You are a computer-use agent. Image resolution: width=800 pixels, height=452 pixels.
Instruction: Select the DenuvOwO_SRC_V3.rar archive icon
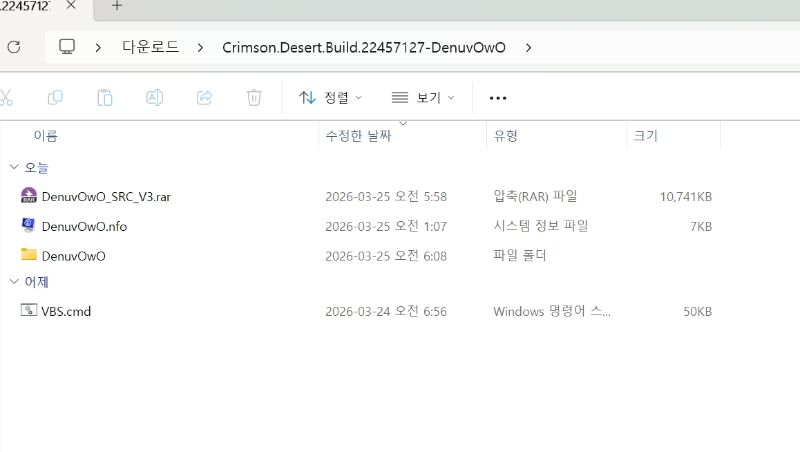pyautogui.click(x=28, y=196)
